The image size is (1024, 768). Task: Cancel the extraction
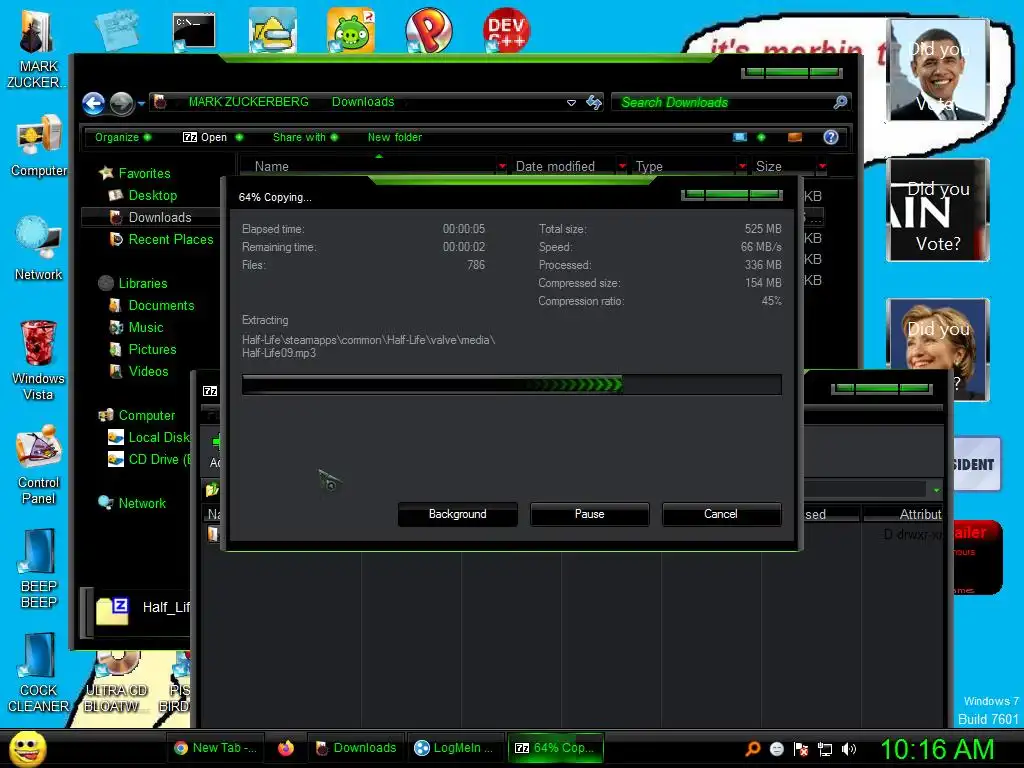(x=721, y=514)
